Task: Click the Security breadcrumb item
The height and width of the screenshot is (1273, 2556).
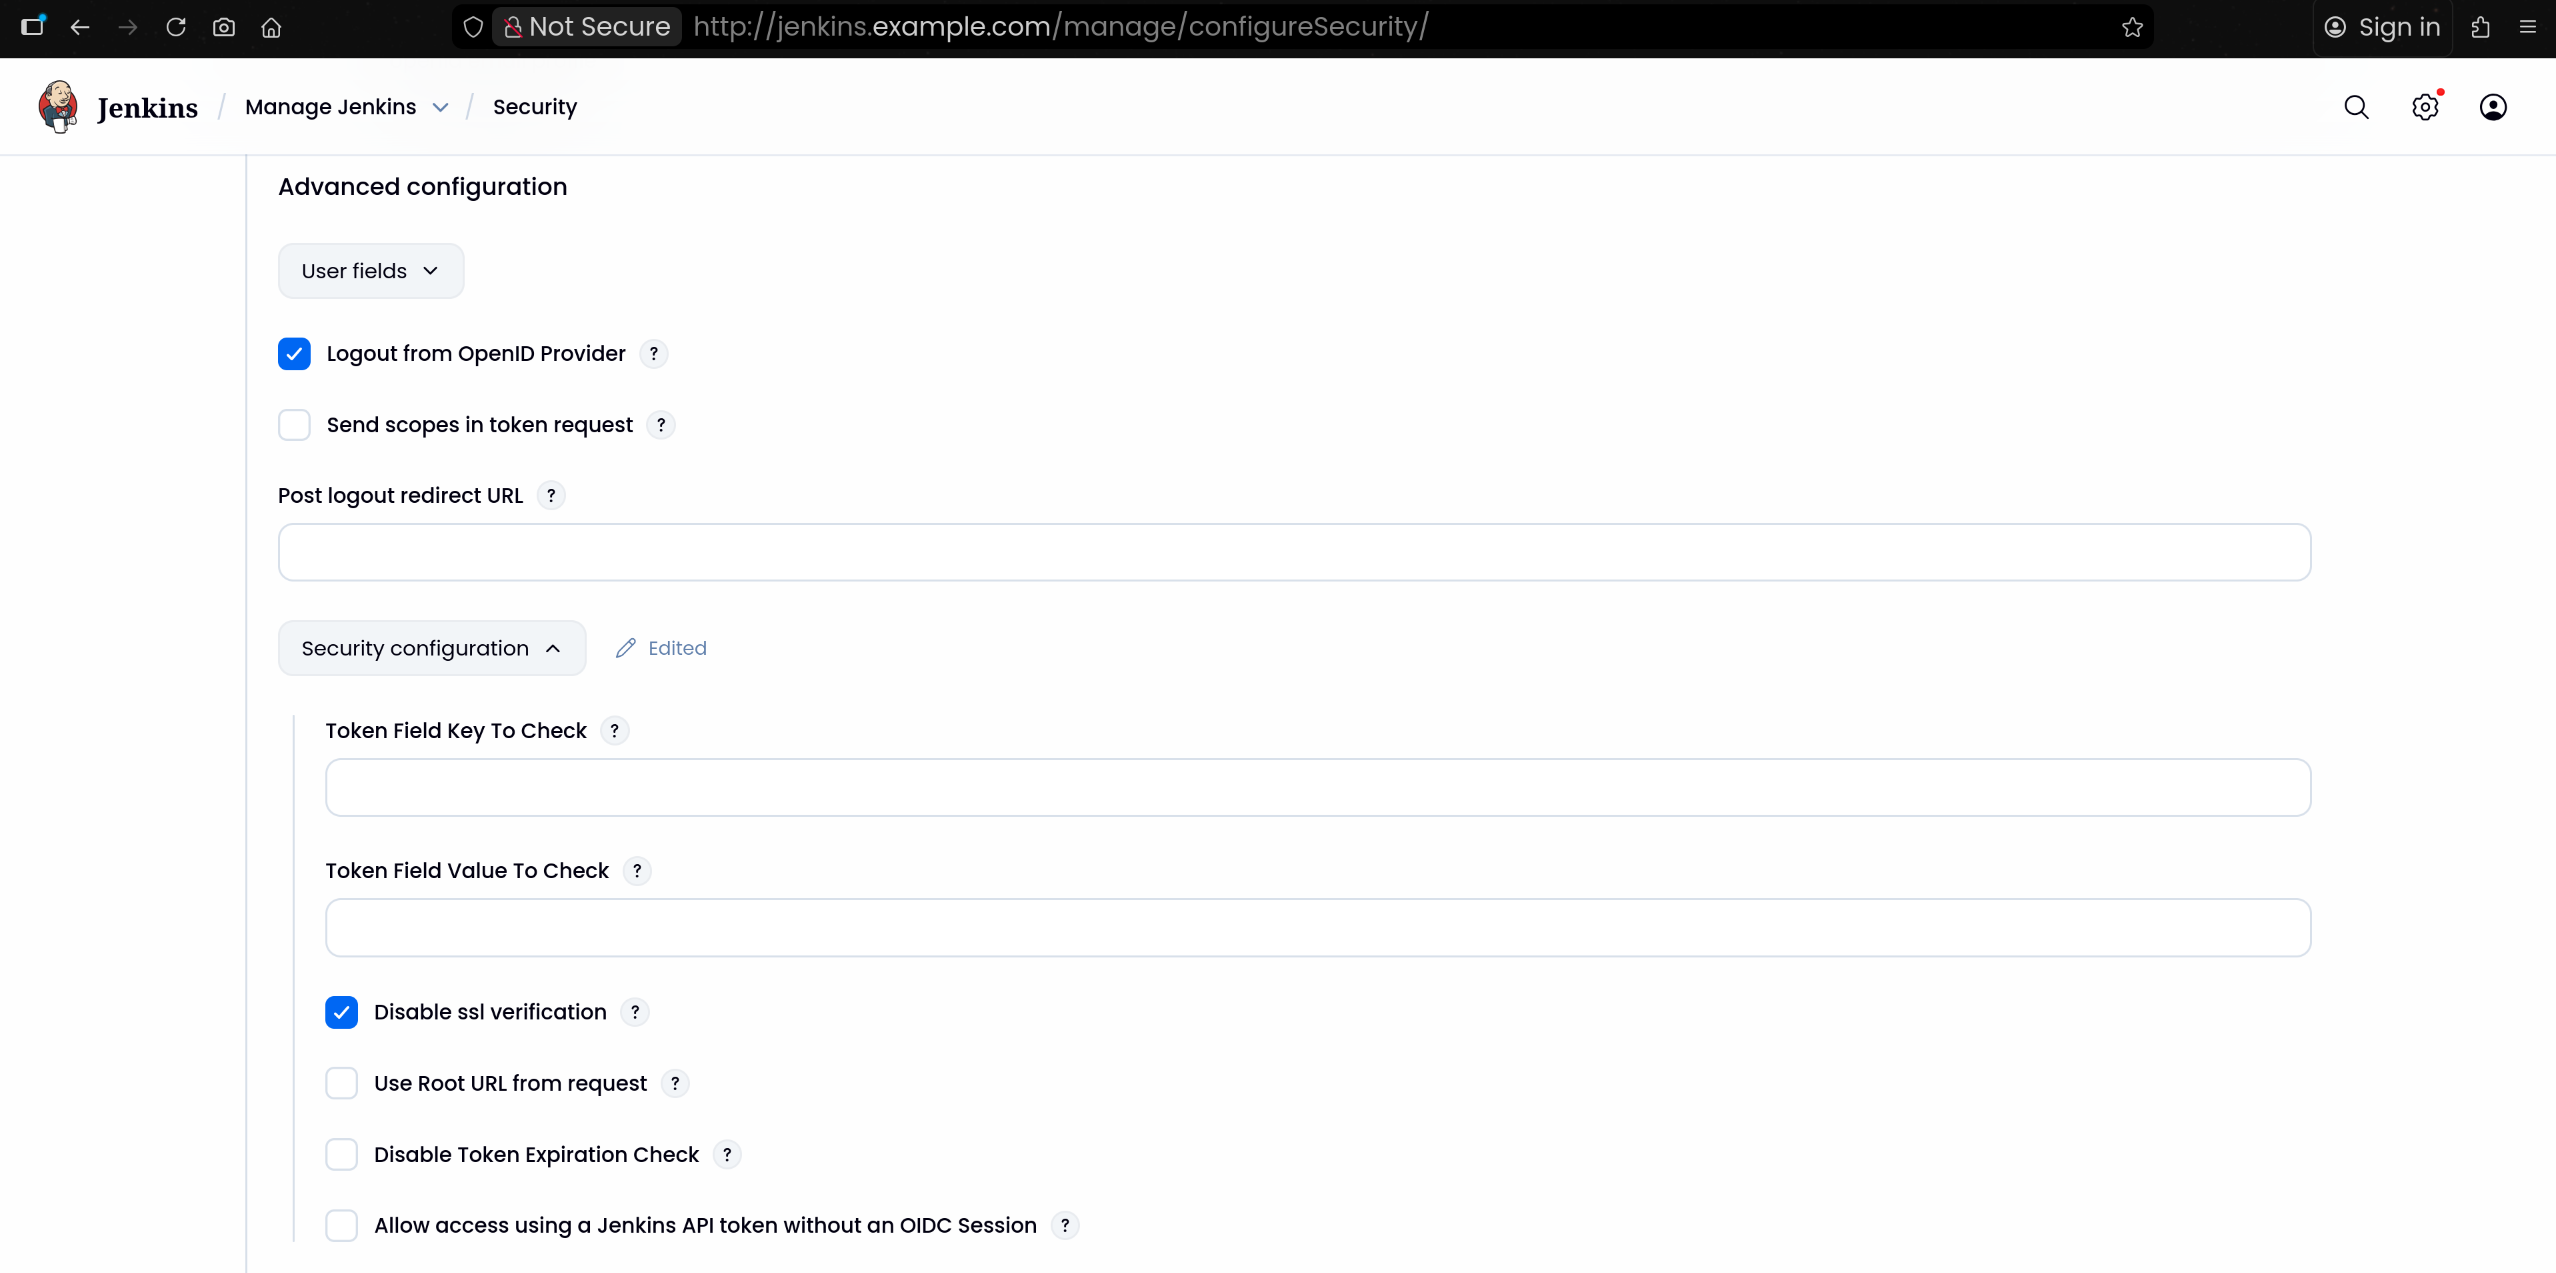Action: [534, 107]
